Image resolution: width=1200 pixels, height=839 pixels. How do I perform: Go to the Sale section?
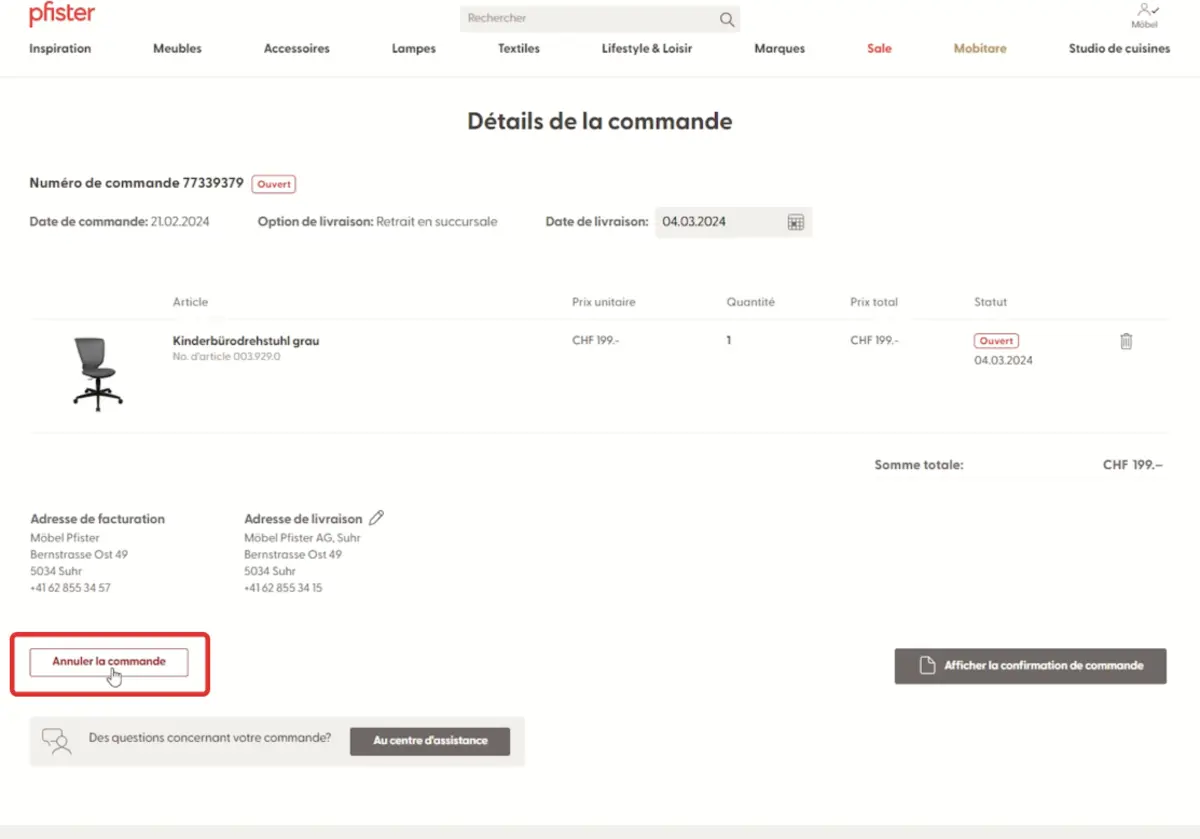(879, 48)
